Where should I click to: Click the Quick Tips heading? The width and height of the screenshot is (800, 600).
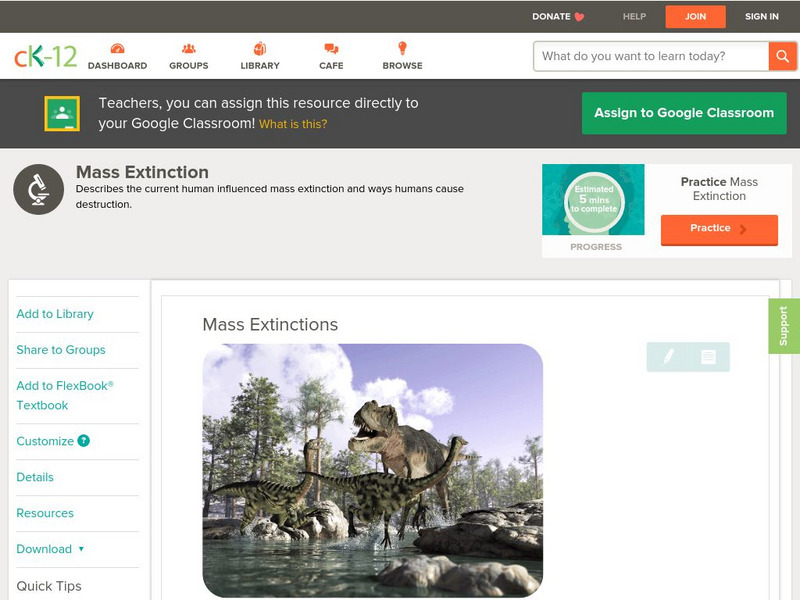(x=49, y=586)
